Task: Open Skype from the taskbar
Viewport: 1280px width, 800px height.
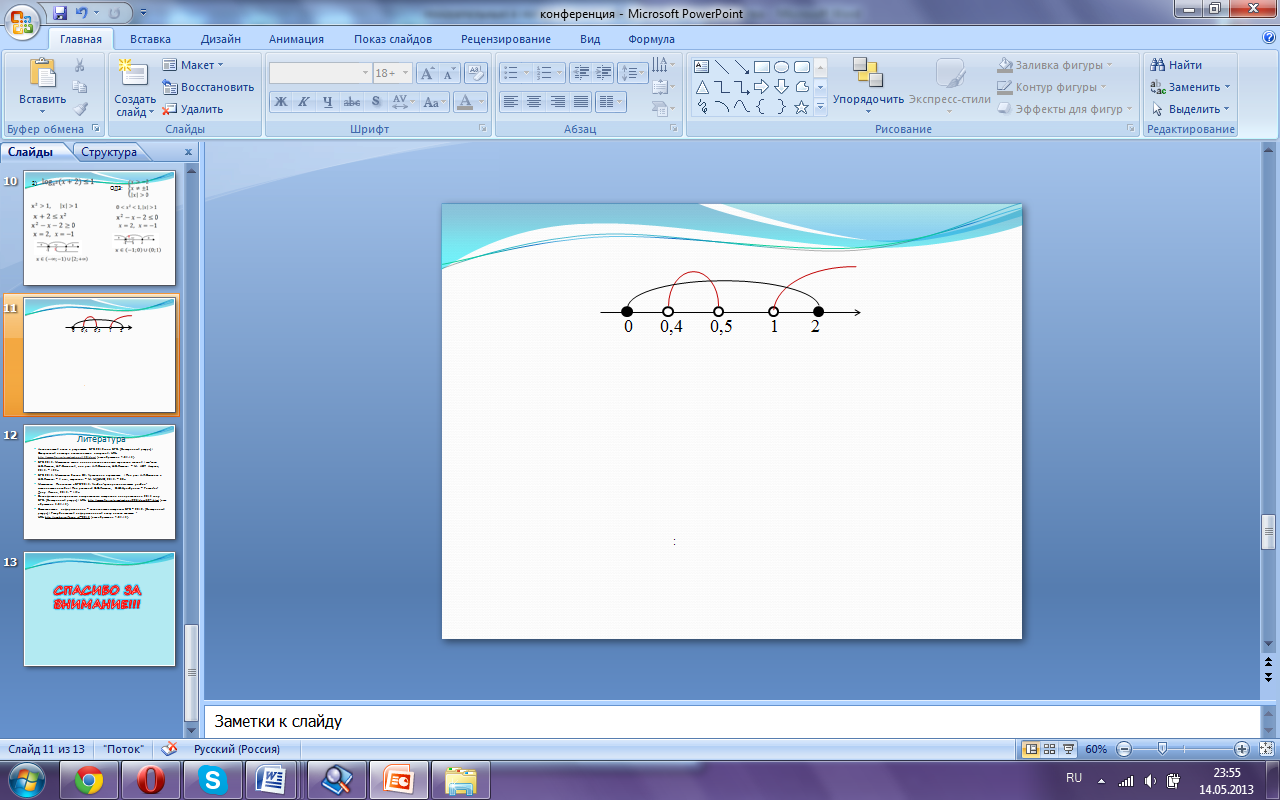Action: pyautogui.click(x=212, y=779)
